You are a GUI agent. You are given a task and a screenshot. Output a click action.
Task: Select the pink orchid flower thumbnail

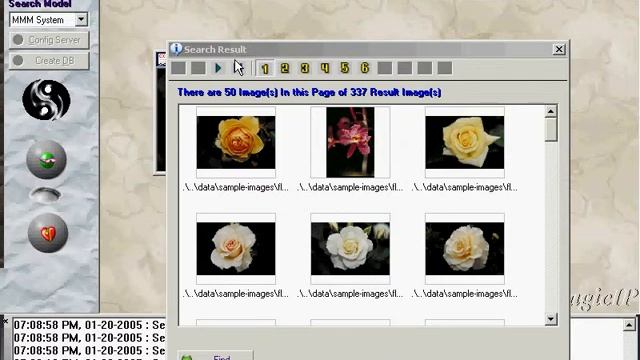pyautogui.click(x=350, y=142)
